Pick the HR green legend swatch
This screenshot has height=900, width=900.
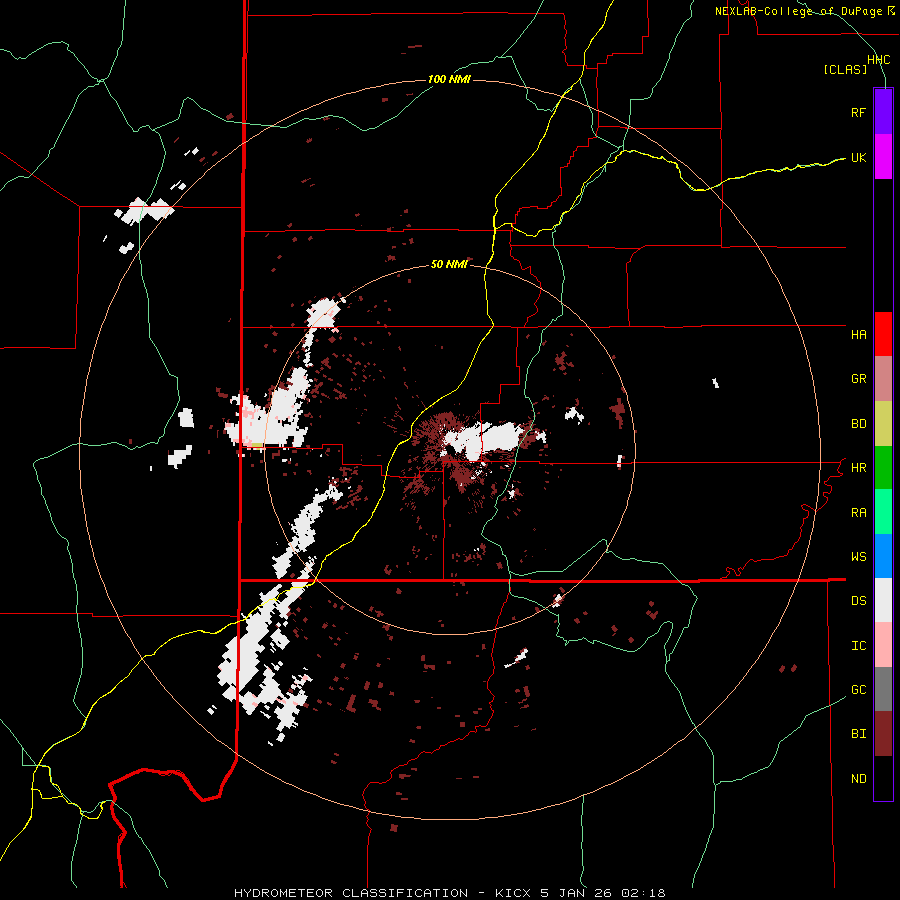click(x=883, y=468)
